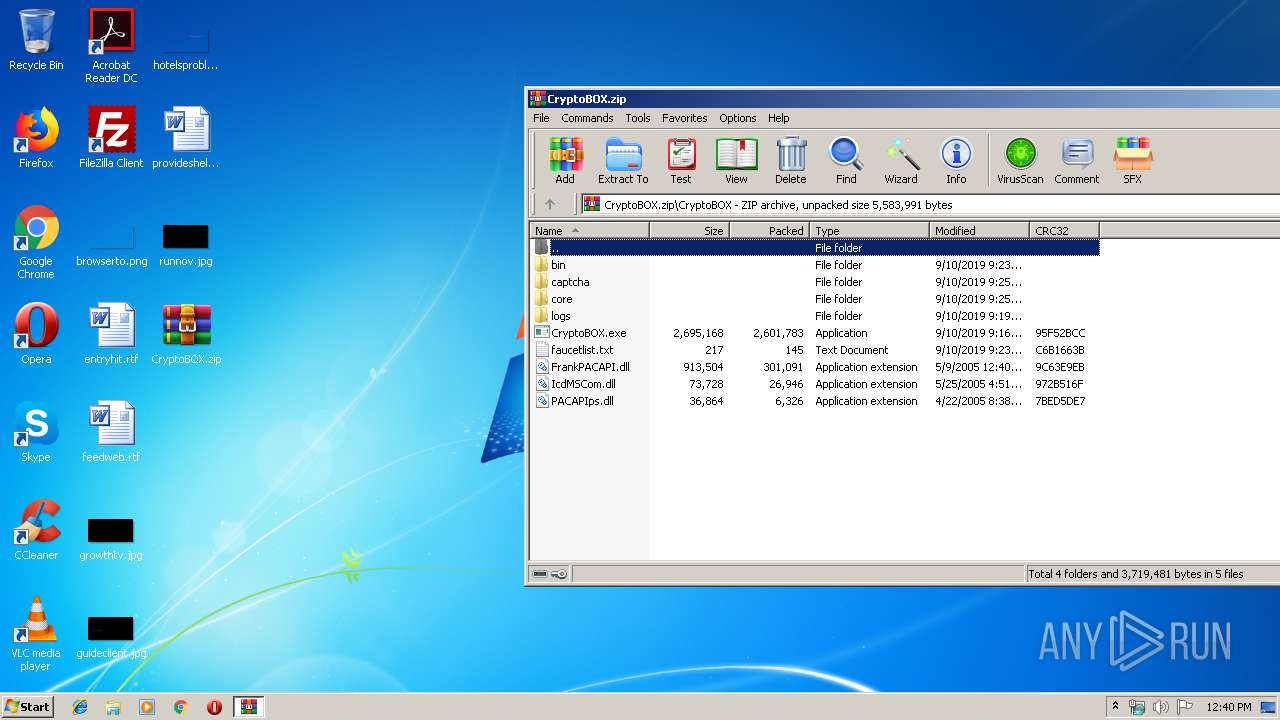Select the Firefox desktop shortcut
1280x720 pixels.
tap(36, 139)
